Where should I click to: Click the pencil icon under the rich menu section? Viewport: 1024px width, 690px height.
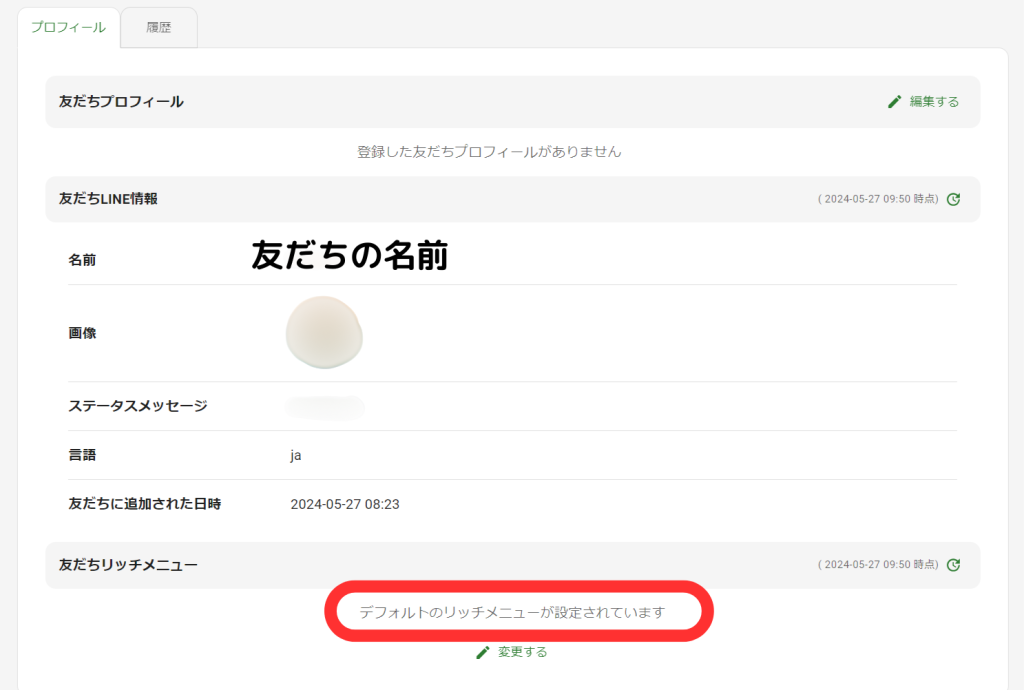pyautogui.click(x=484, y=651)
